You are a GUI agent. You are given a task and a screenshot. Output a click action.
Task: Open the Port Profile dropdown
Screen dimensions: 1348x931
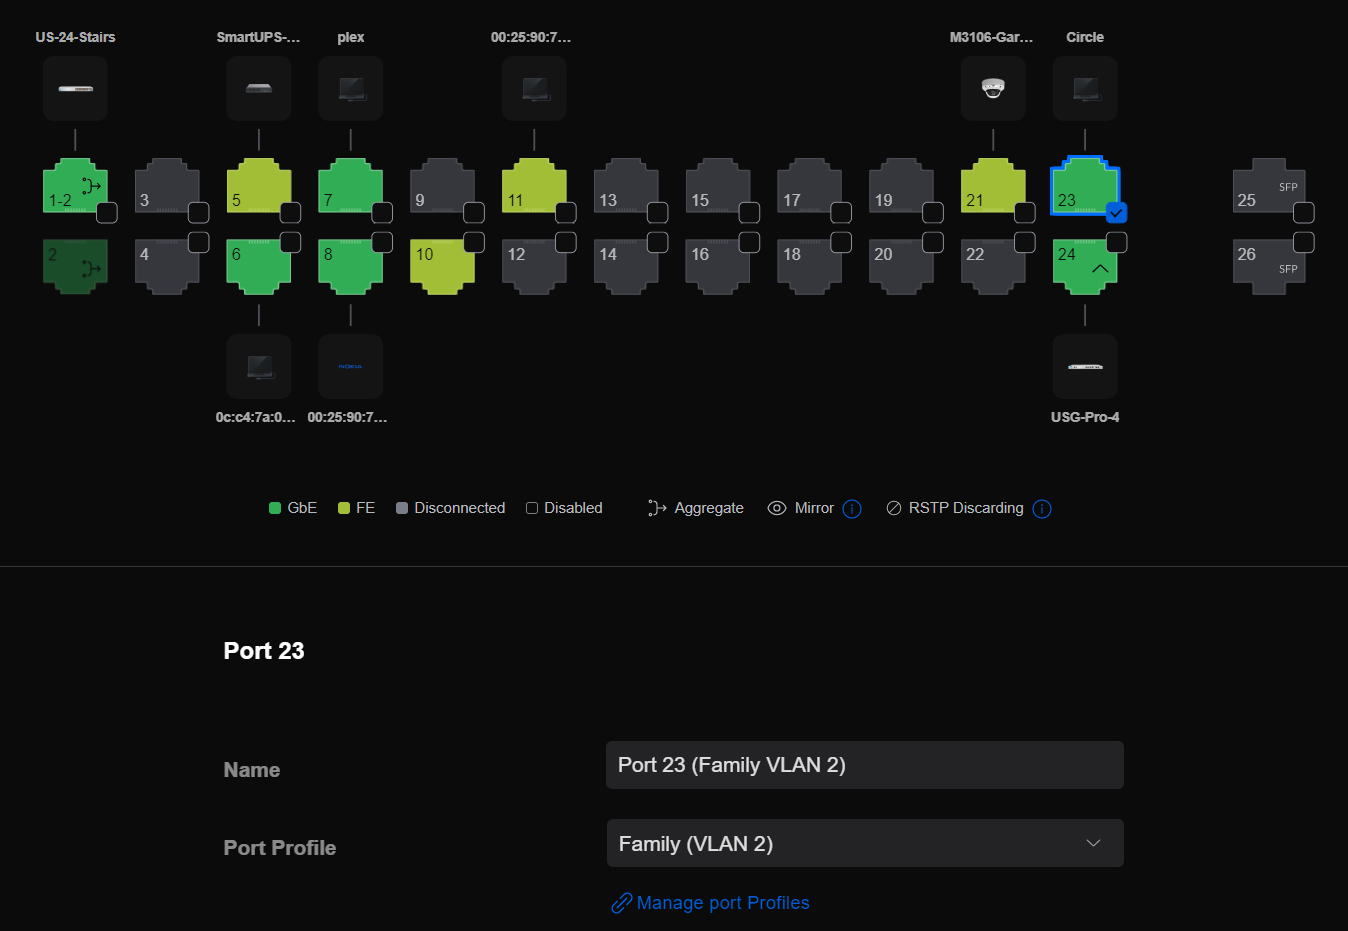point(864,844)
